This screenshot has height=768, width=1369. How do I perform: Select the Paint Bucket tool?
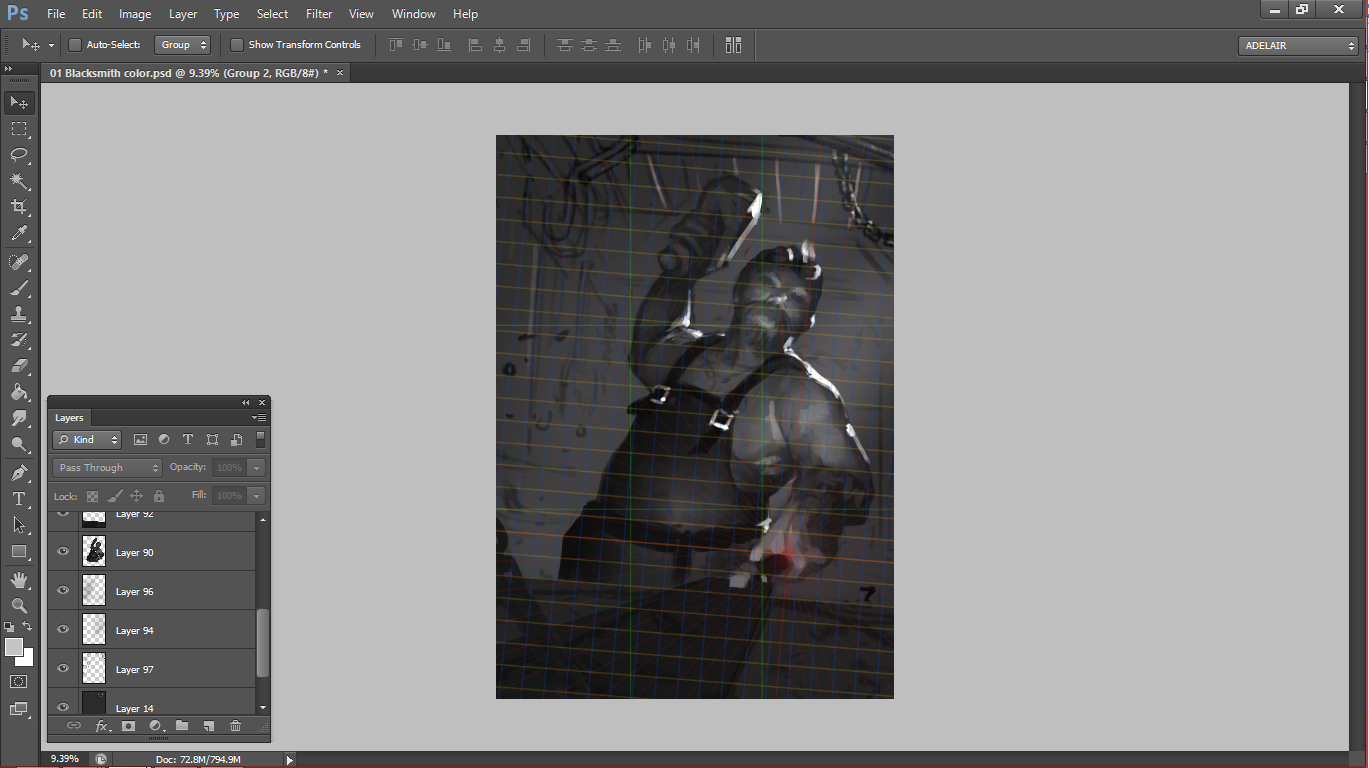point(19,392)
